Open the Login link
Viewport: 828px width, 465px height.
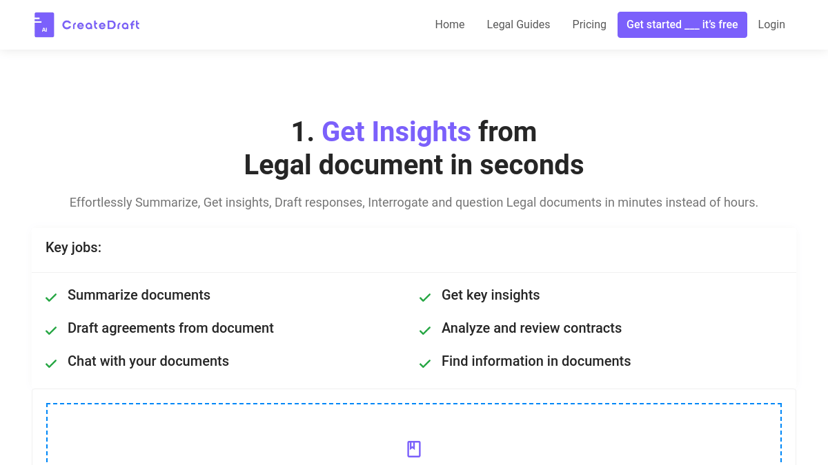[771, 24]
